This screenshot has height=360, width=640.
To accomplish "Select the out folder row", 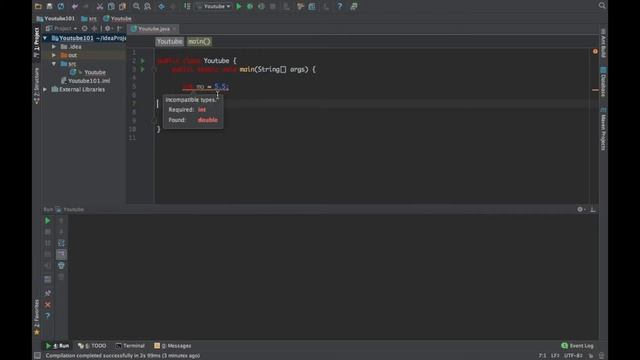I will pyautogui.click(x=84, y=55).
